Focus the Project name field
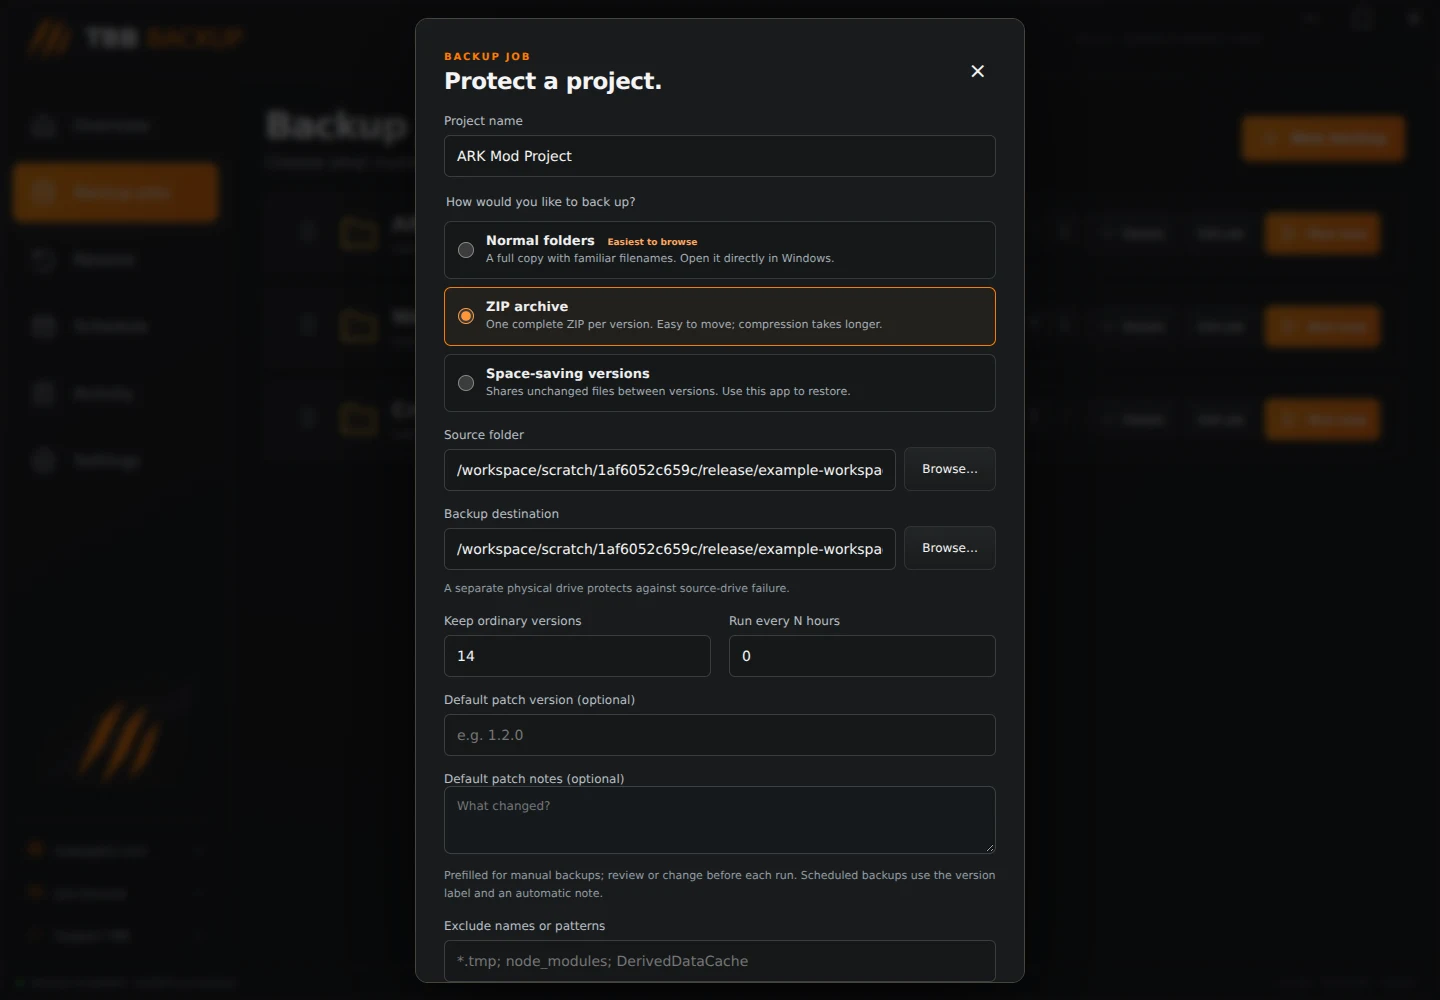Image resolution: width=1440 pixels, height=1000 pixels. click(720, 156)
